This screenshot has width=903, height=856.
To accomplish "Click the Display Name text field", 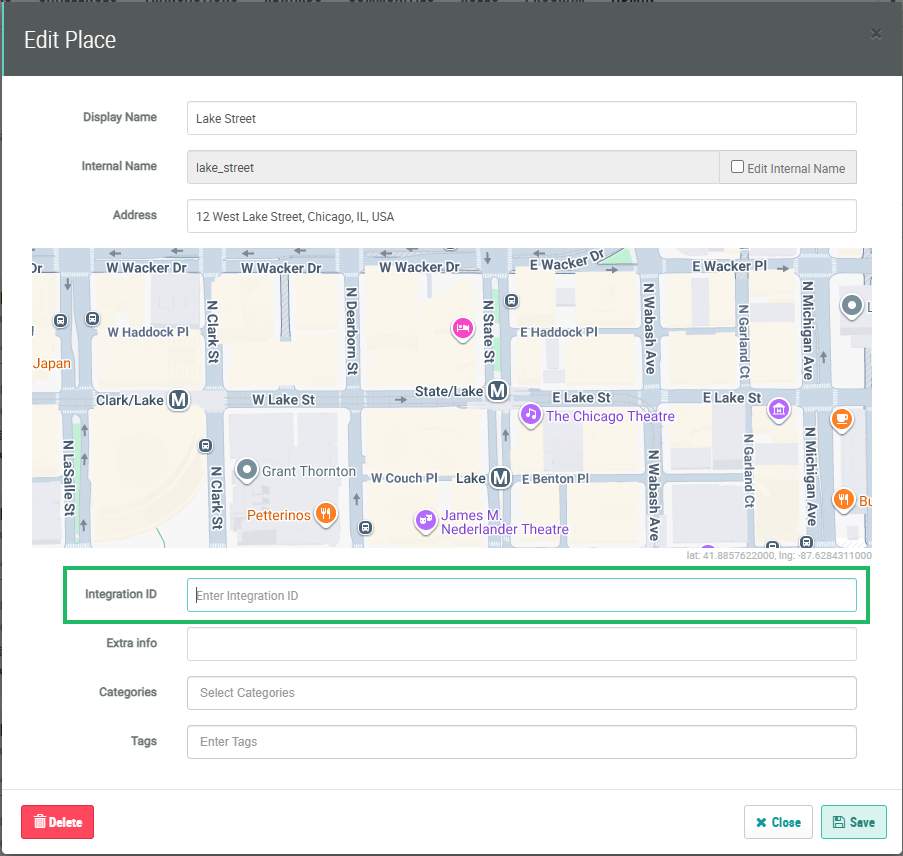I will tap(521, 118).
